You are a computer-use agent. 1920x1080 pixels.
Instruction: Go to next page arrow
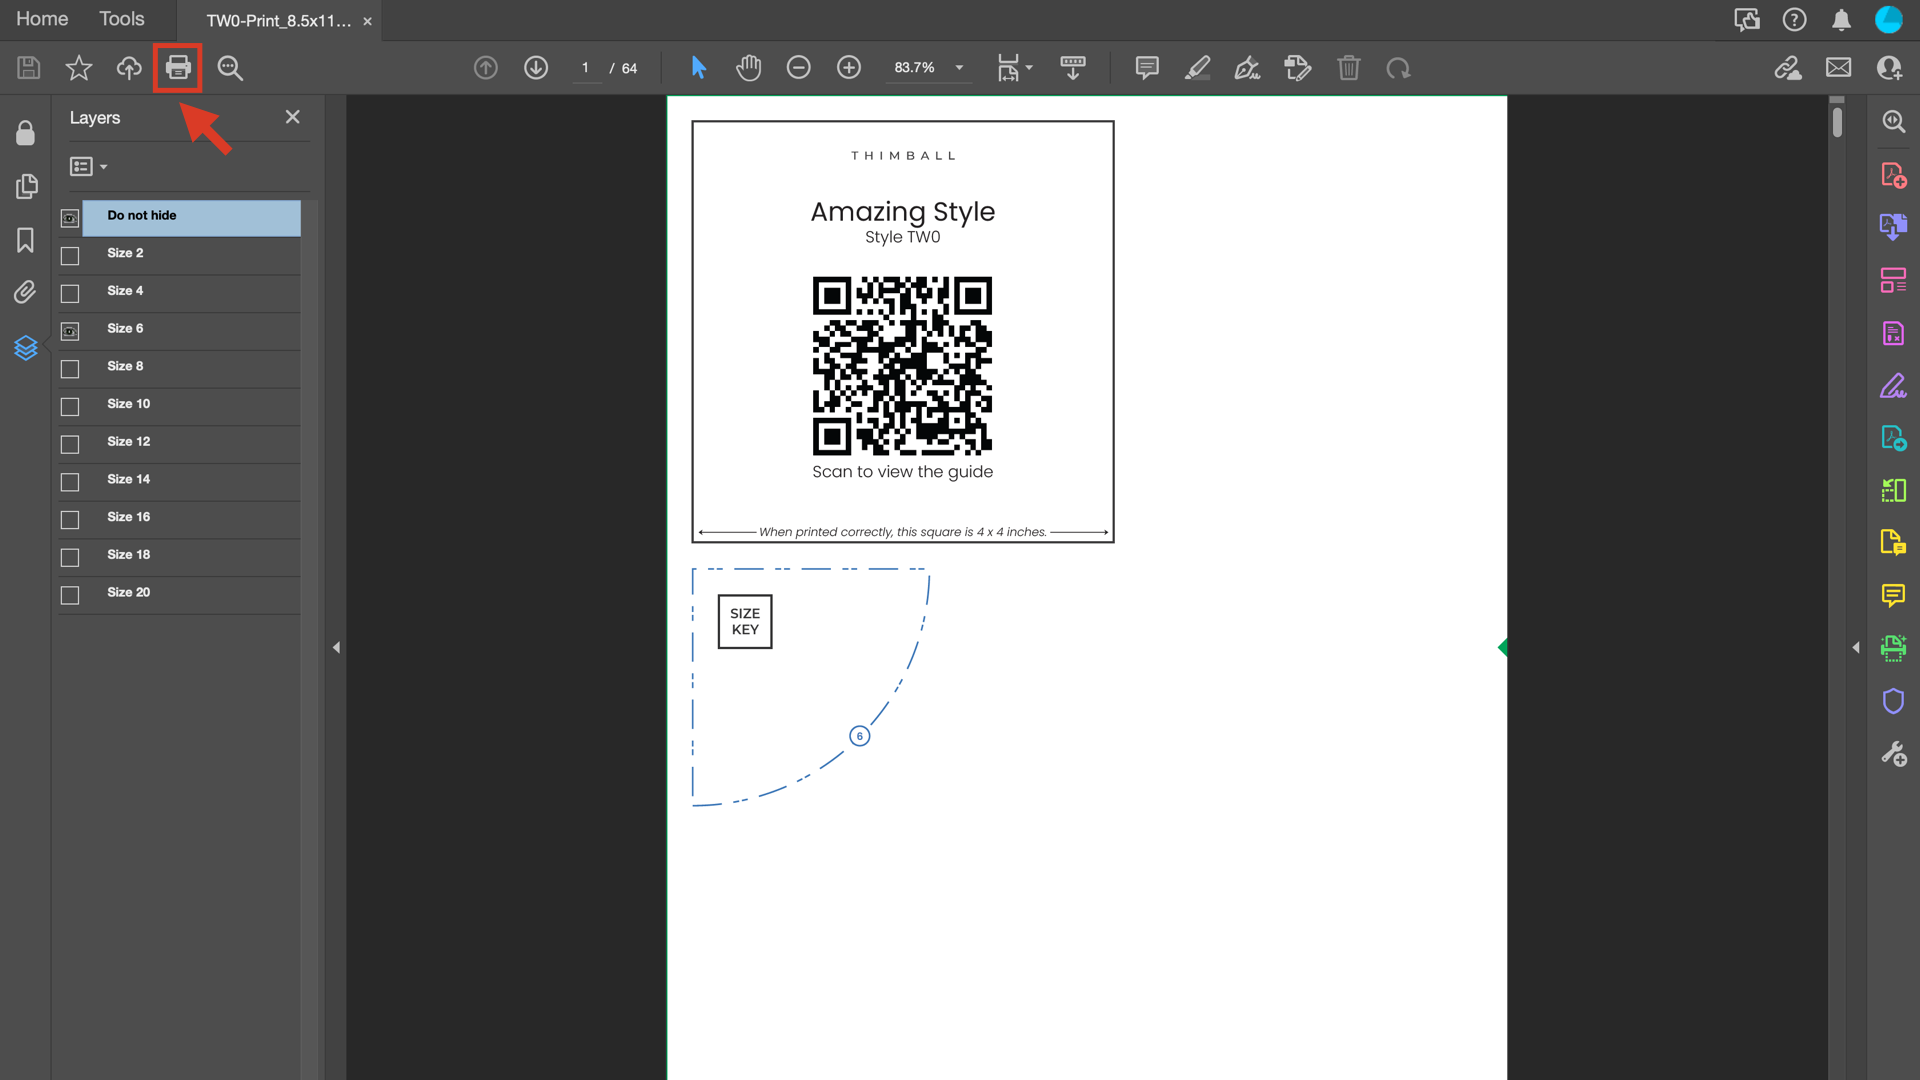tap(536, 68)
